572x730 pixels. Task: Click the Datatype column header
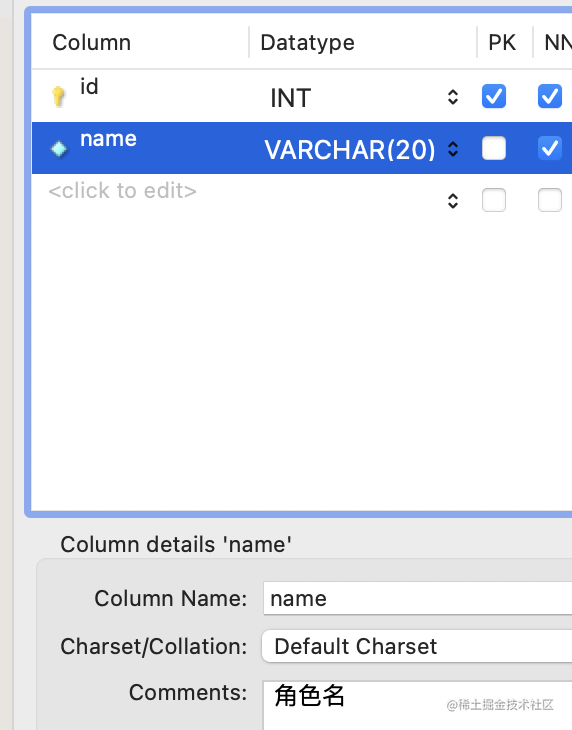[x=307, y=43]
